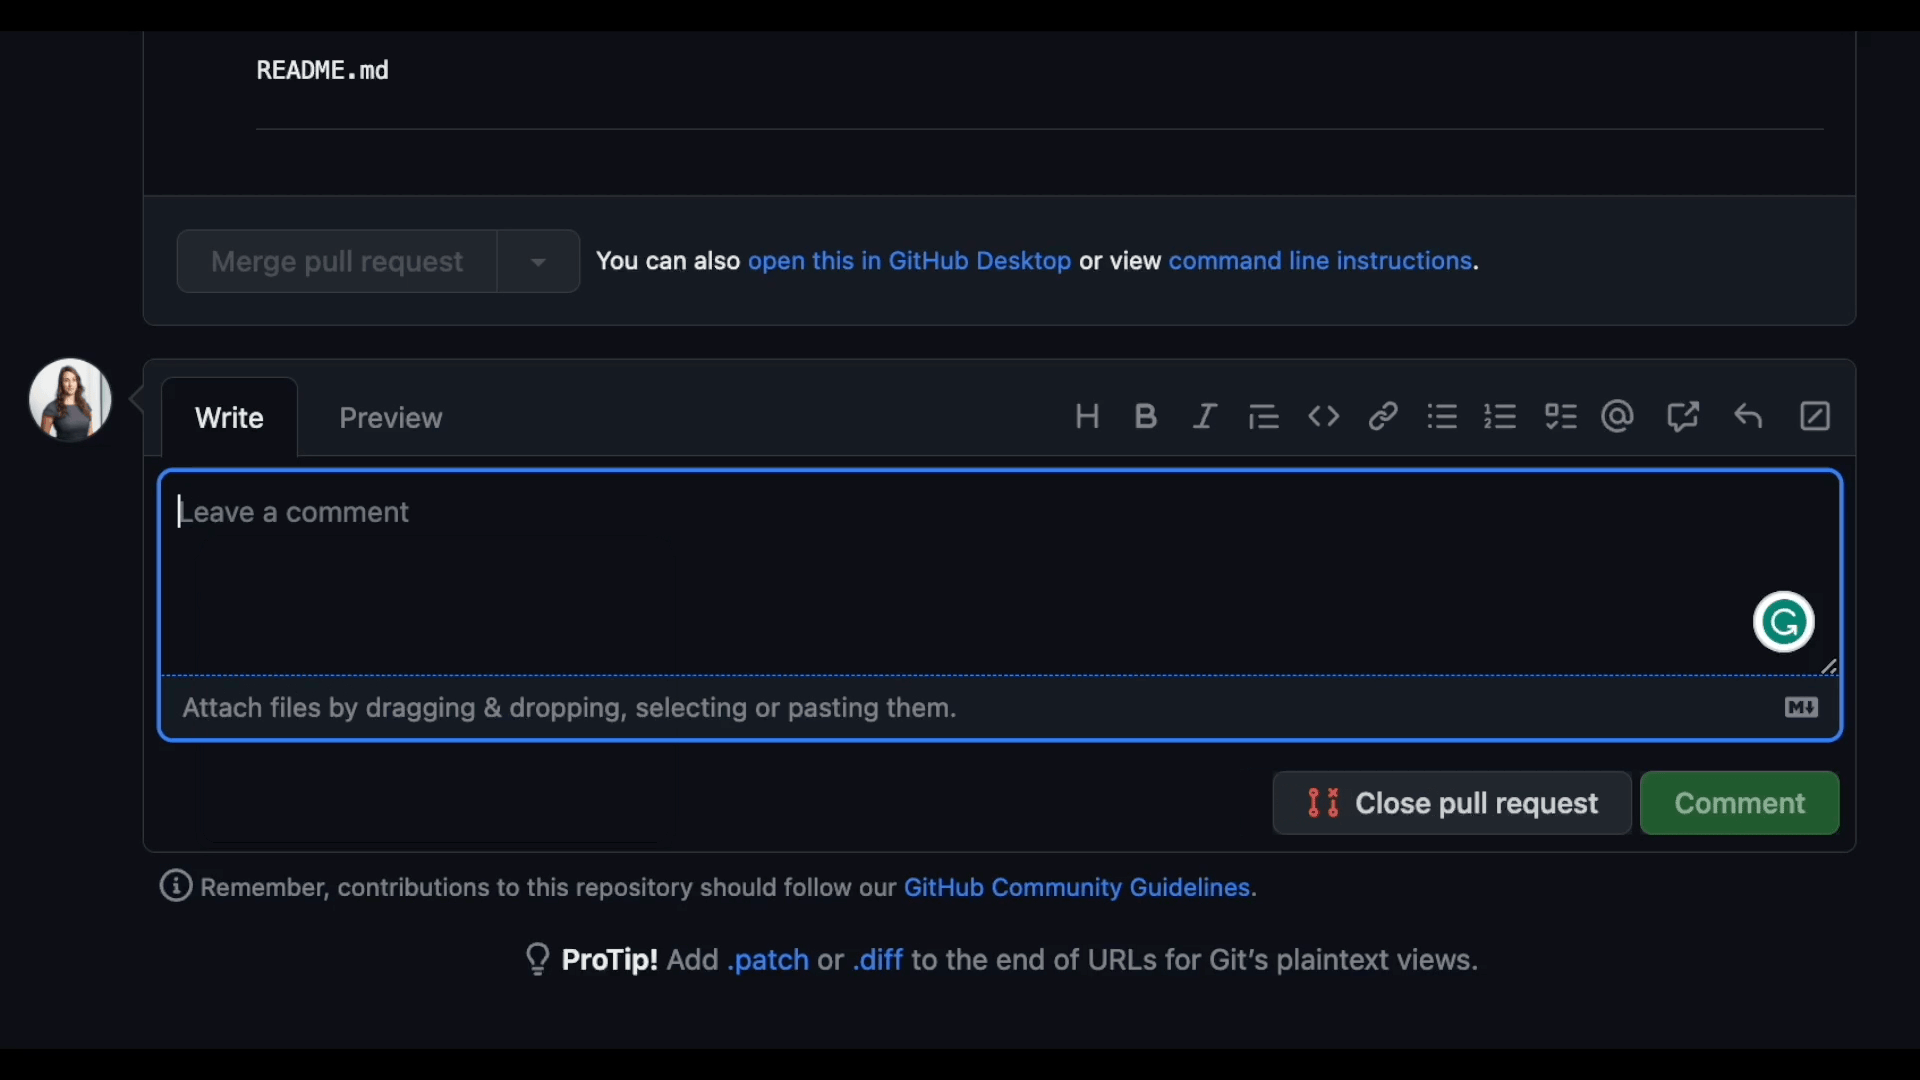The image size is (1920, 1080).
Task: Add a link with chain icon
Action: pos(1382,416)
